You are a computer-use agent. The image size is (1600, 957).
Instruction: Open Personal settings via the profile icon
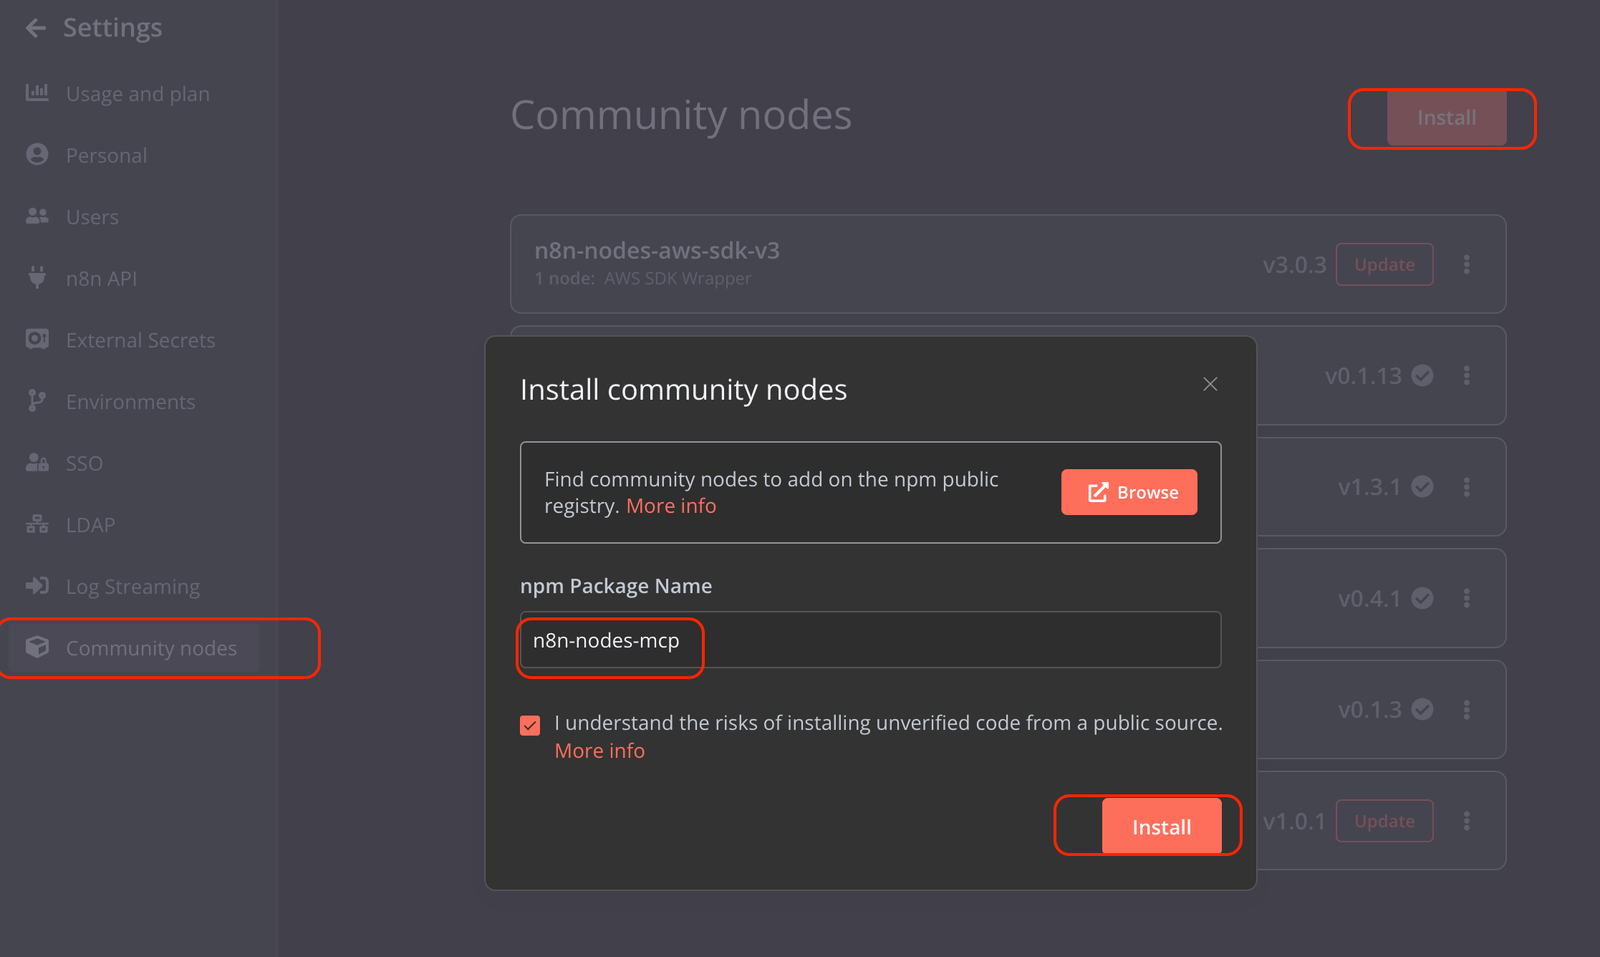coord(37,154)
